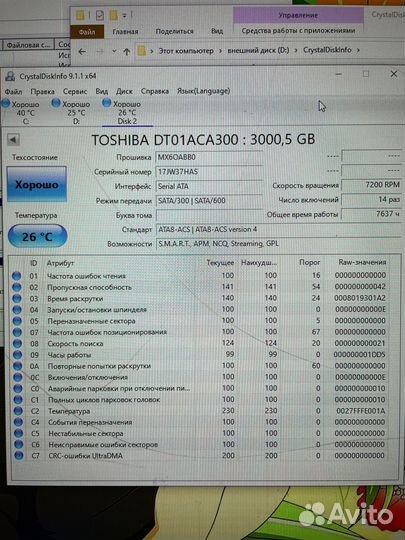The width and height of the screenshot is (405, 540).
Task: Click the status icon for Часы работы
Action: point(17,355)
